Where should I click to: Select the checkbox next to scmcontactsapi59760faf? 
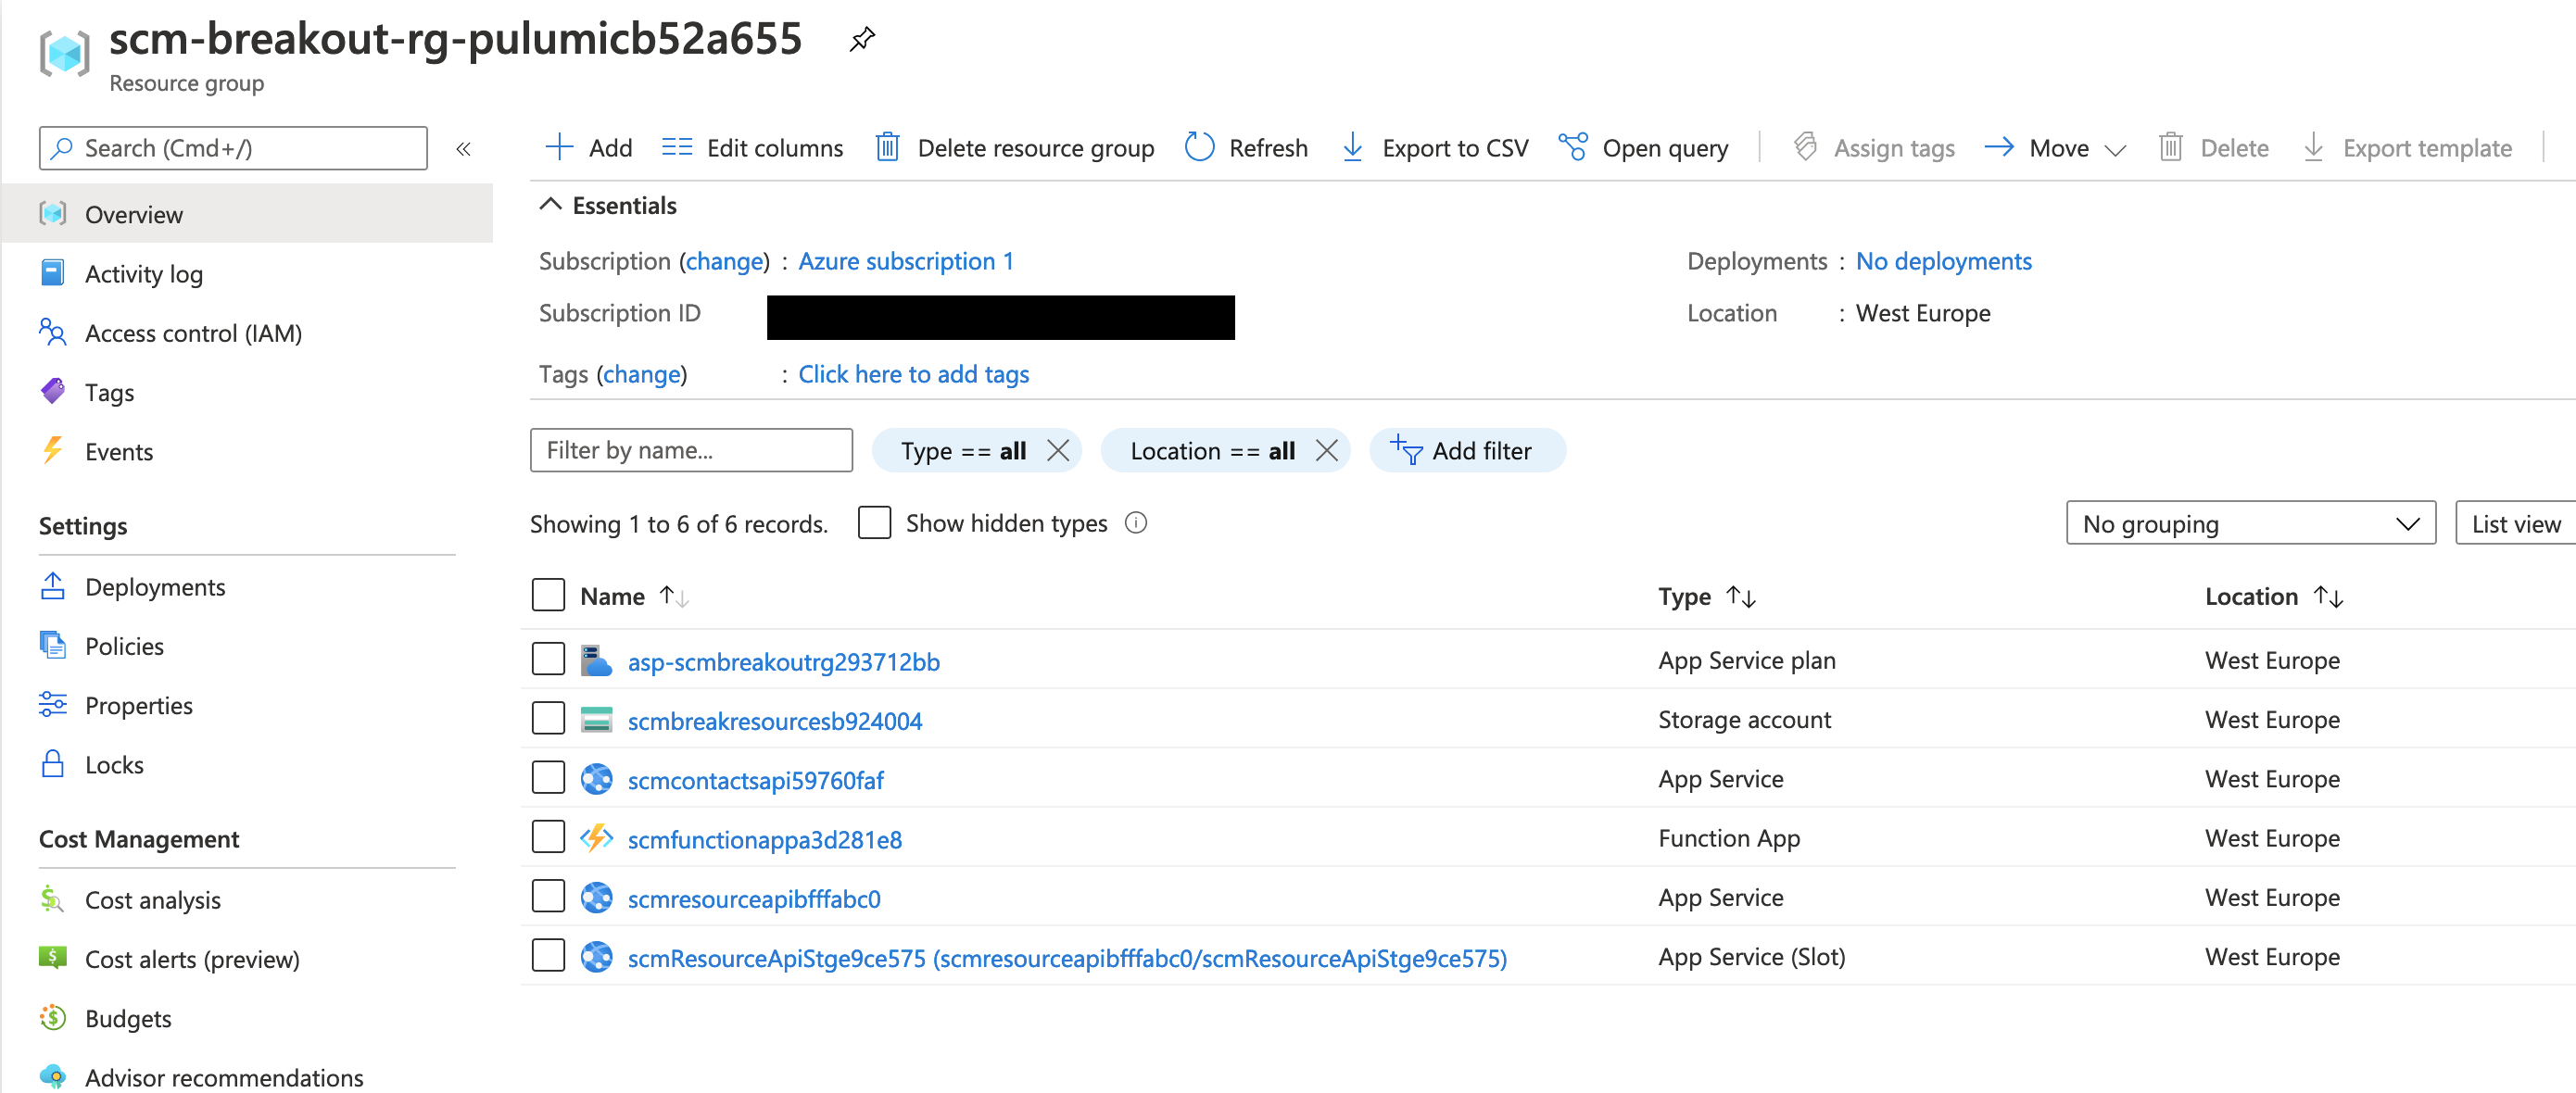coord(549,778)
